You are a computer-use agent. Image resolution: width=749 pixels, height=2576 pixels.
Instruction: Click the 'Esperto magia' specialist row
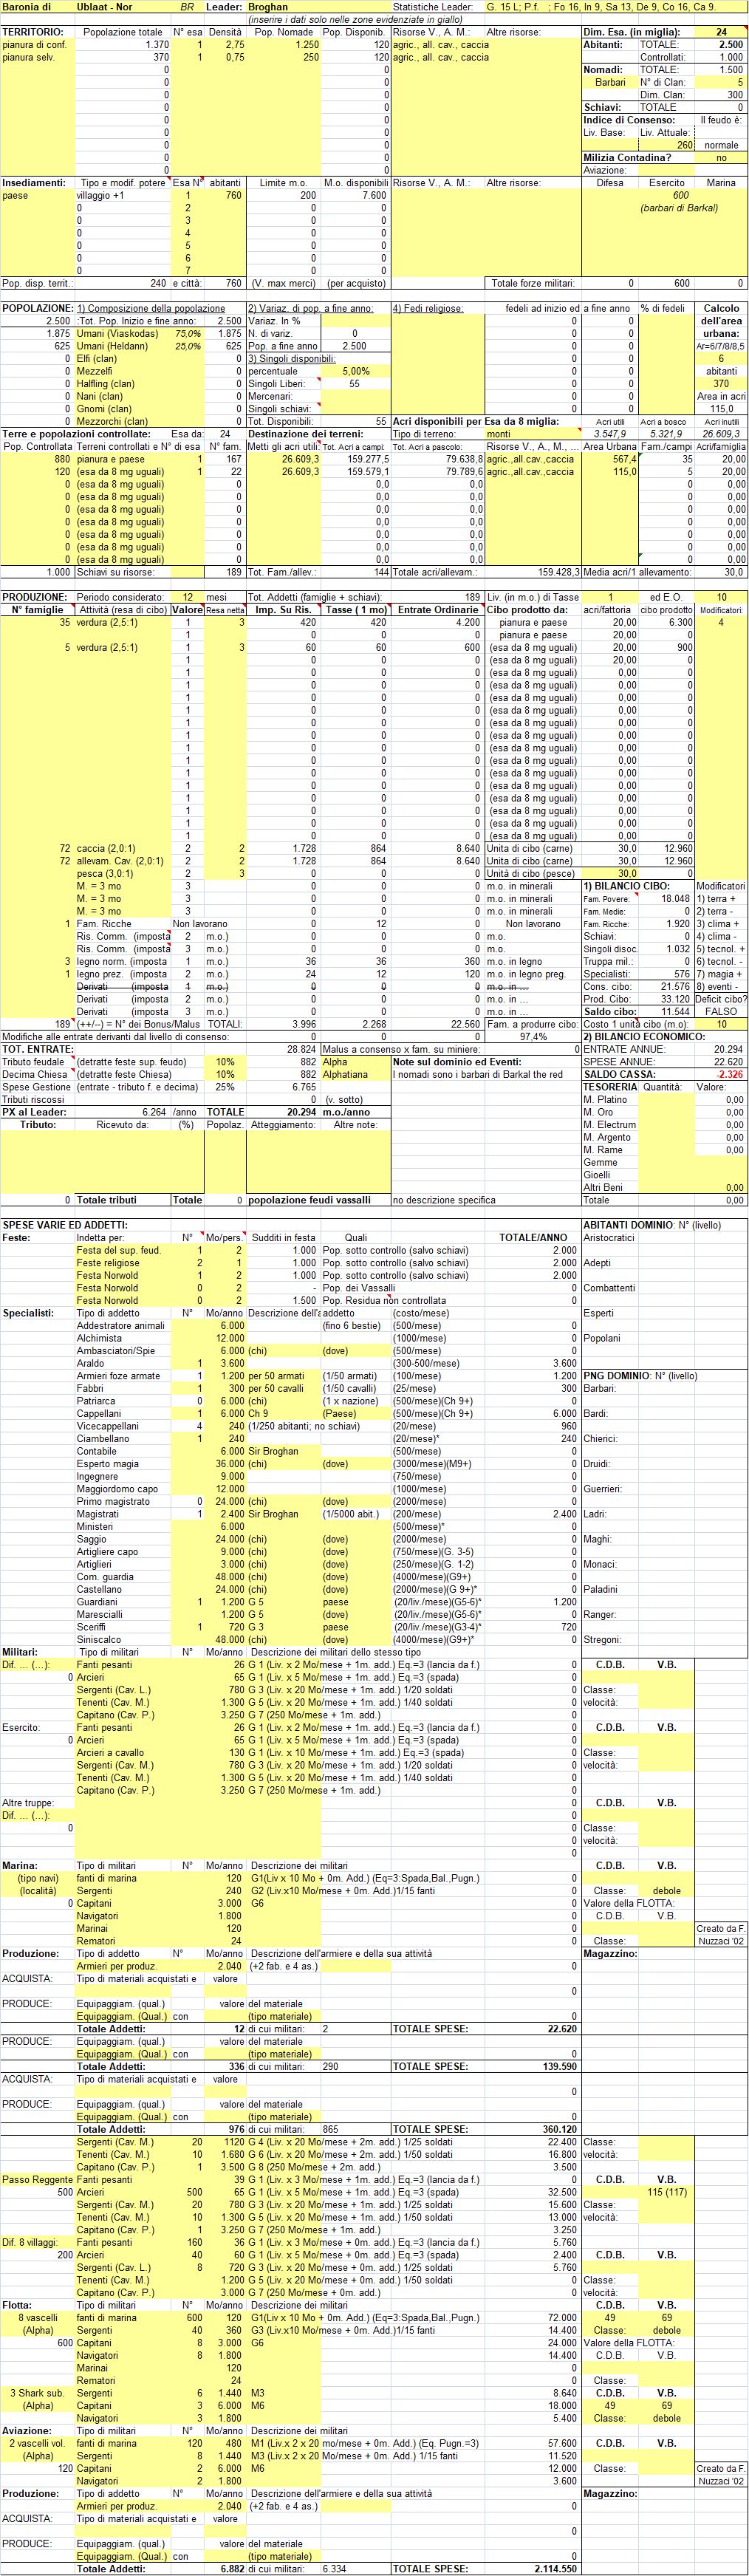pos(108,1464)
